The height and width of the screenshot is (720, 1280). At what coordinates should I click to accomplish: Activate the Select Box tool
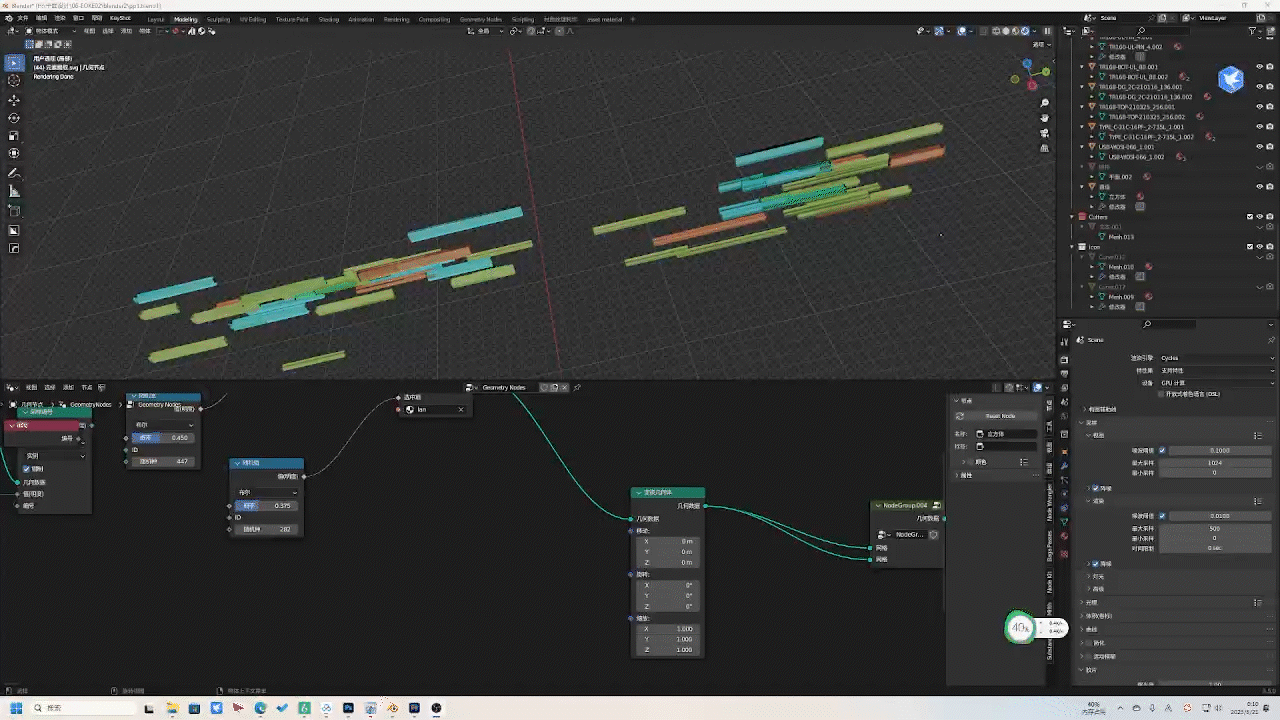click(14, 63)
